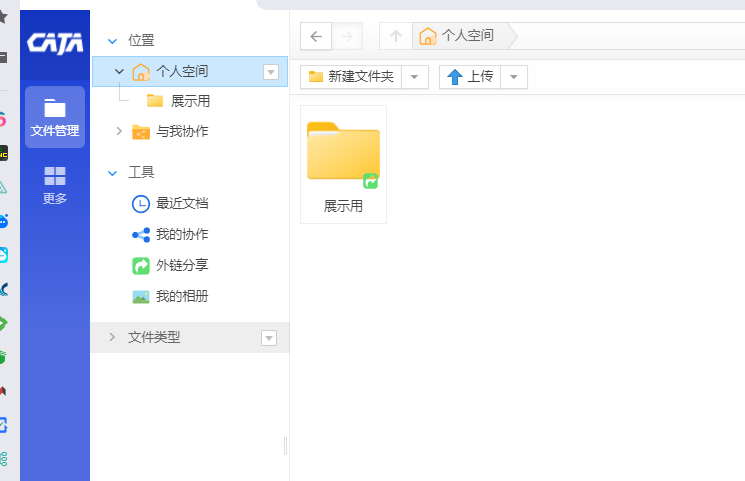The image size is (745, 481).
Task: Collapse the 工具 section
Action: [113, 172]
